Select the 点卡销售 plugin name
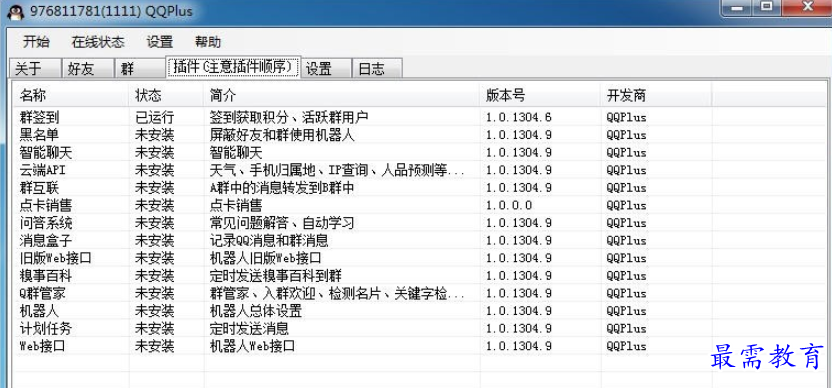Screen dimensions: 832x388 (46, 205)
